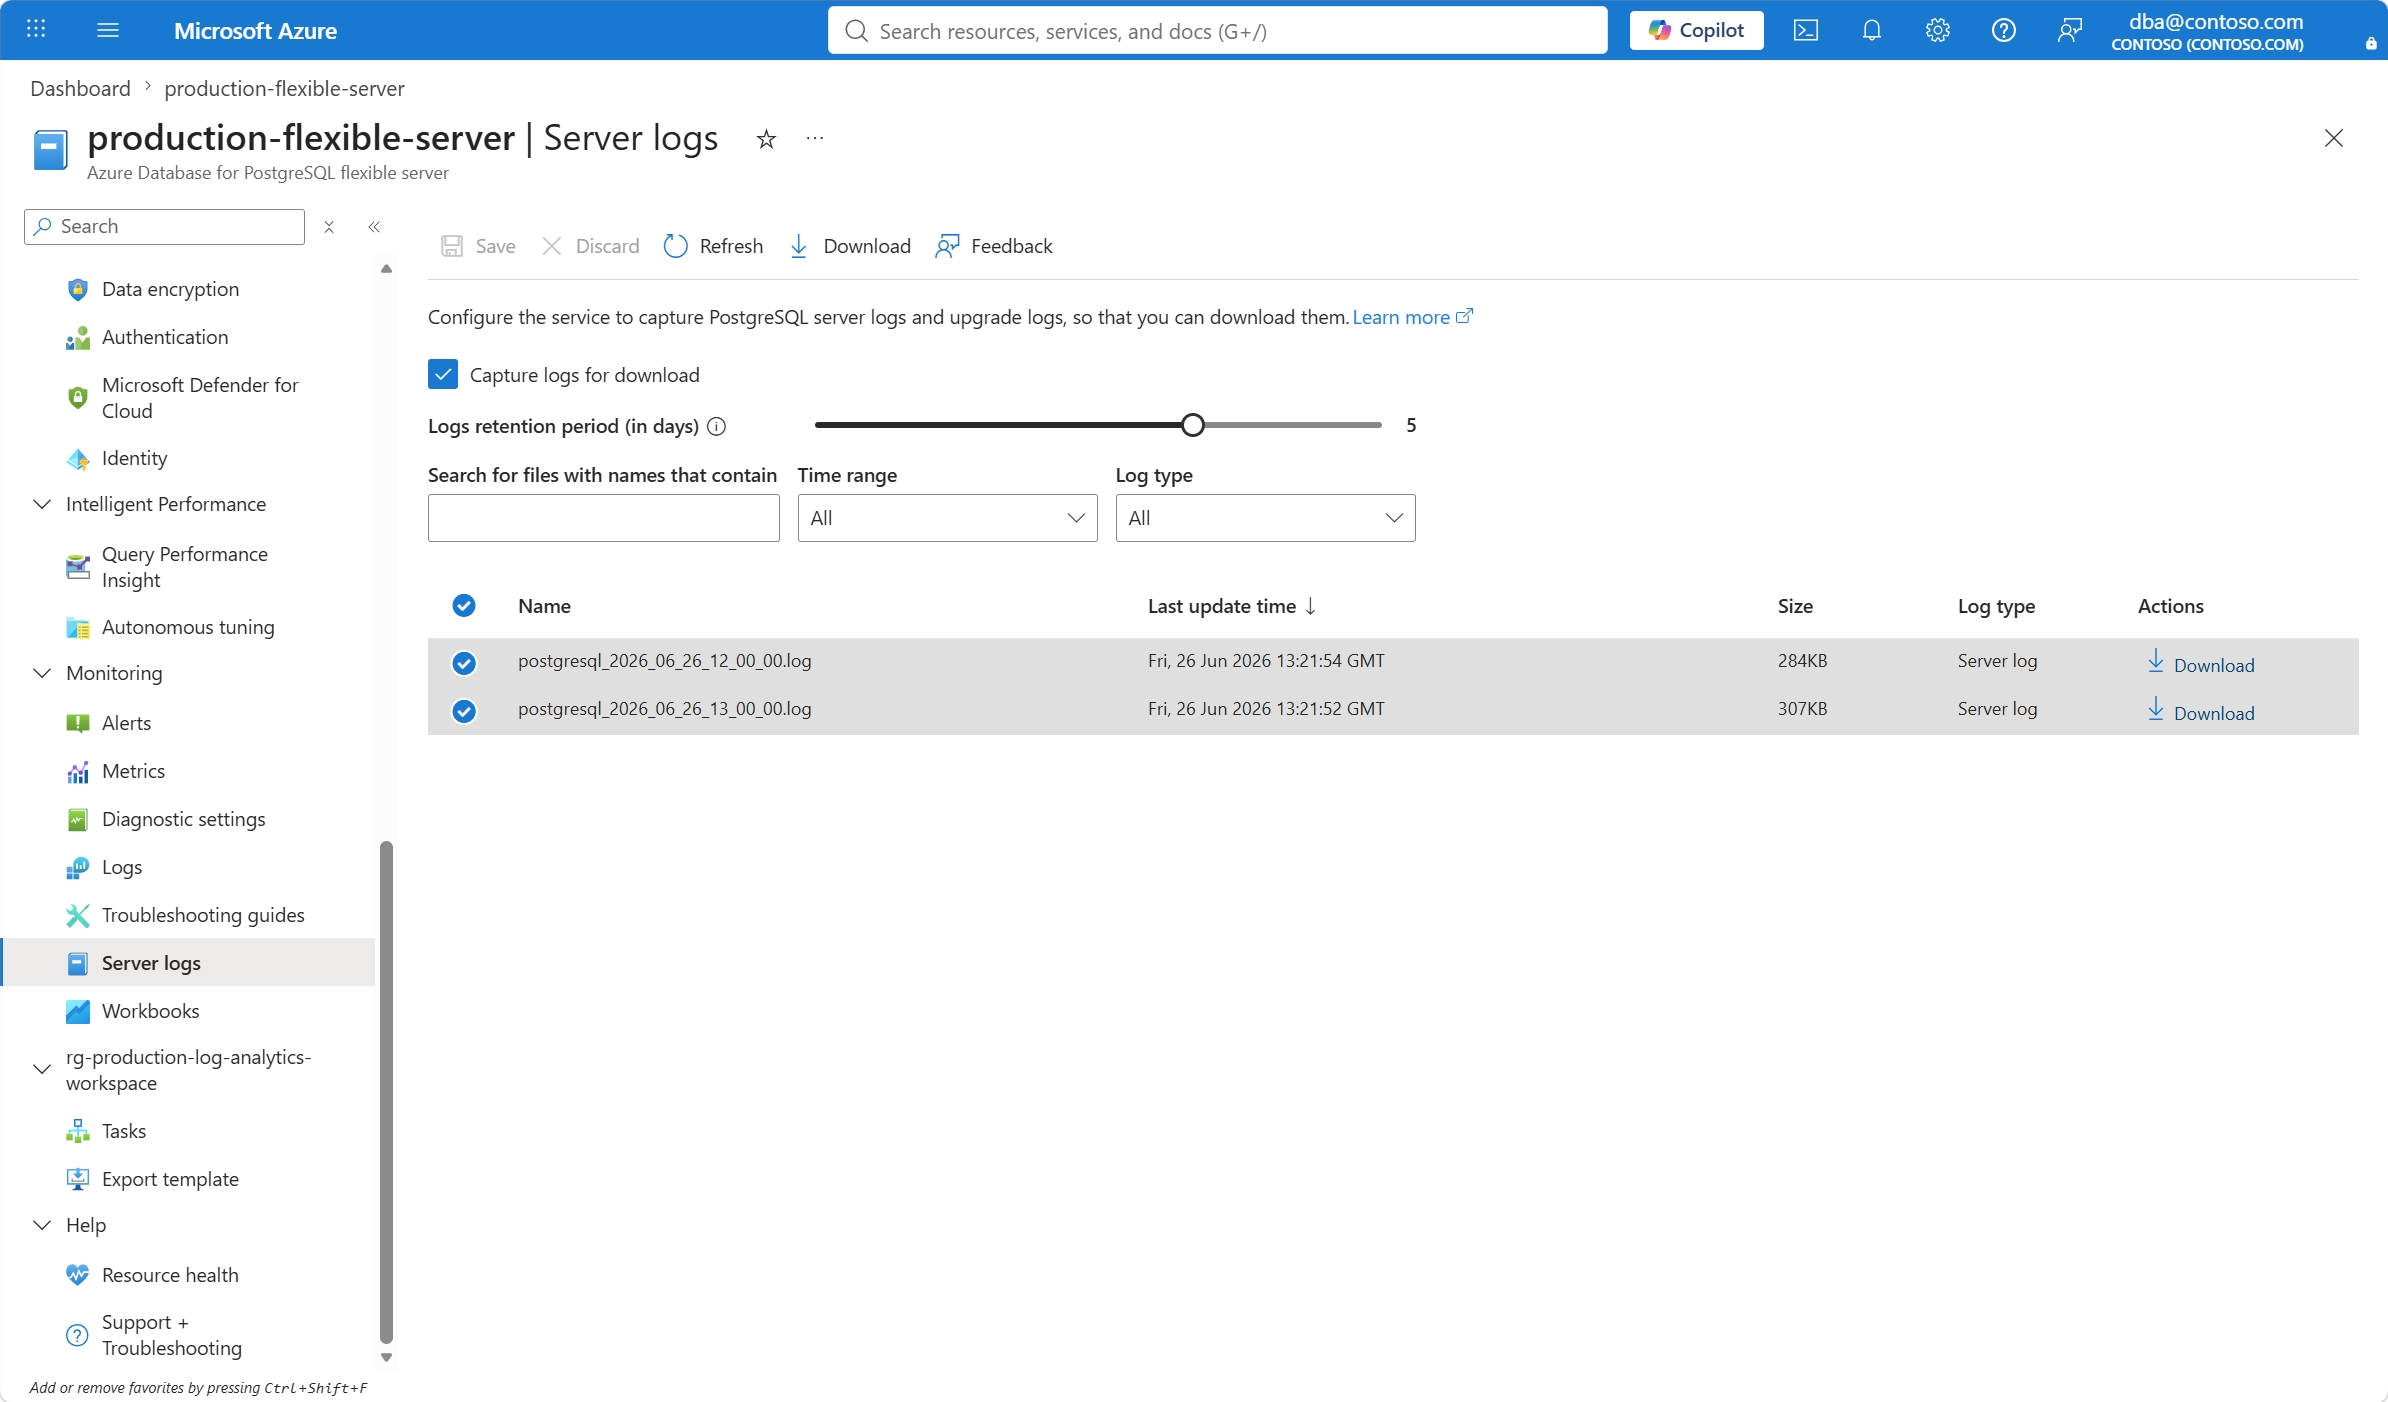Click the Feedback toolbar button

(x=994, y=246)
